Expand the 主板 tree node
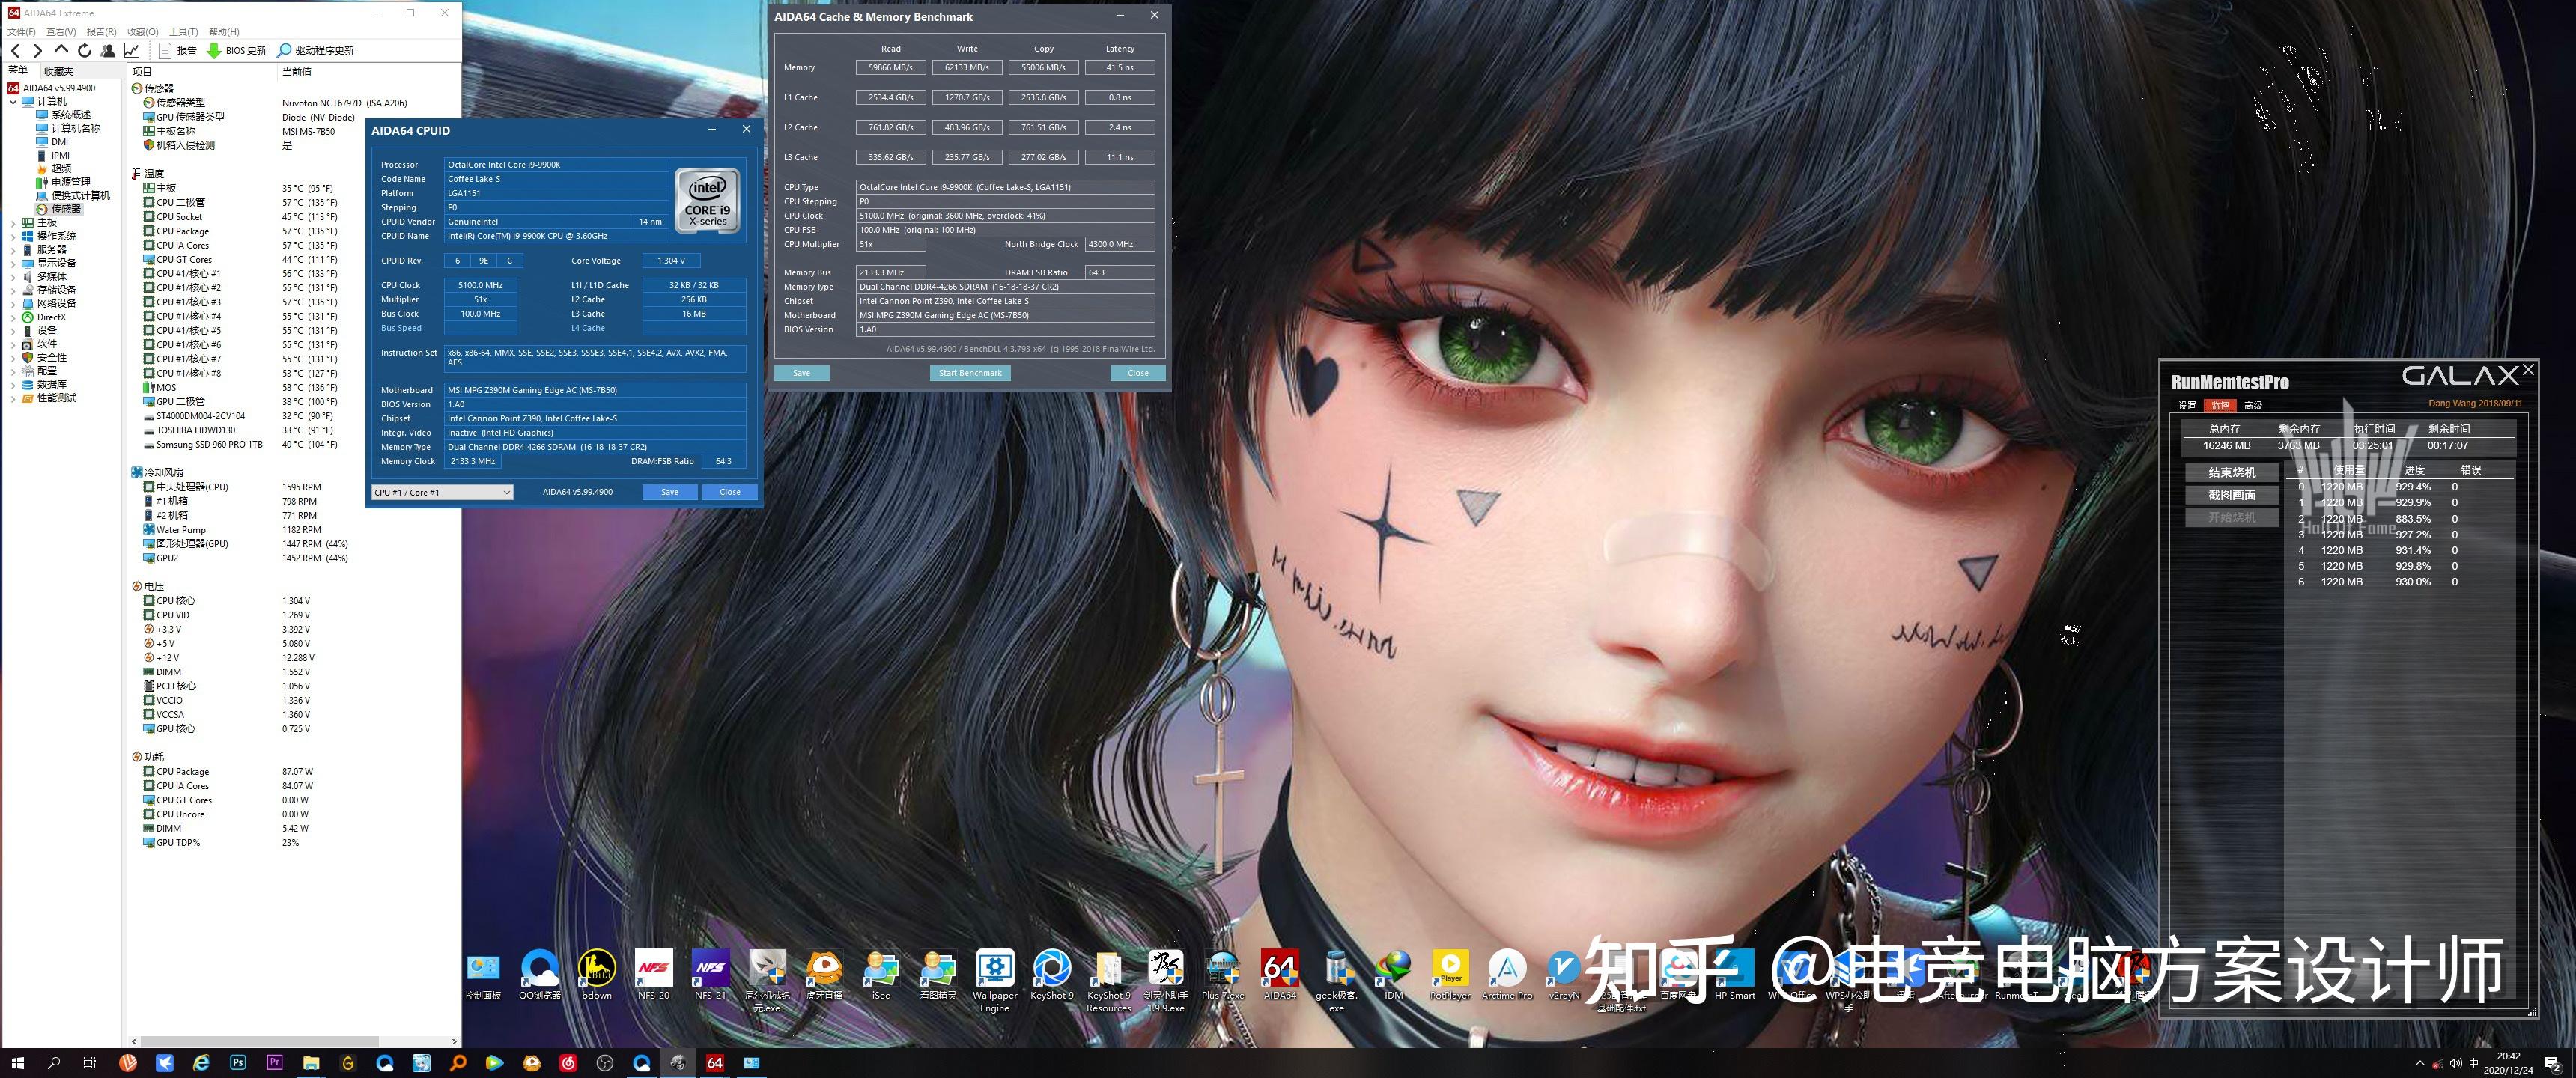Screen dimensions: 2576x1078 tap(13, 223)
